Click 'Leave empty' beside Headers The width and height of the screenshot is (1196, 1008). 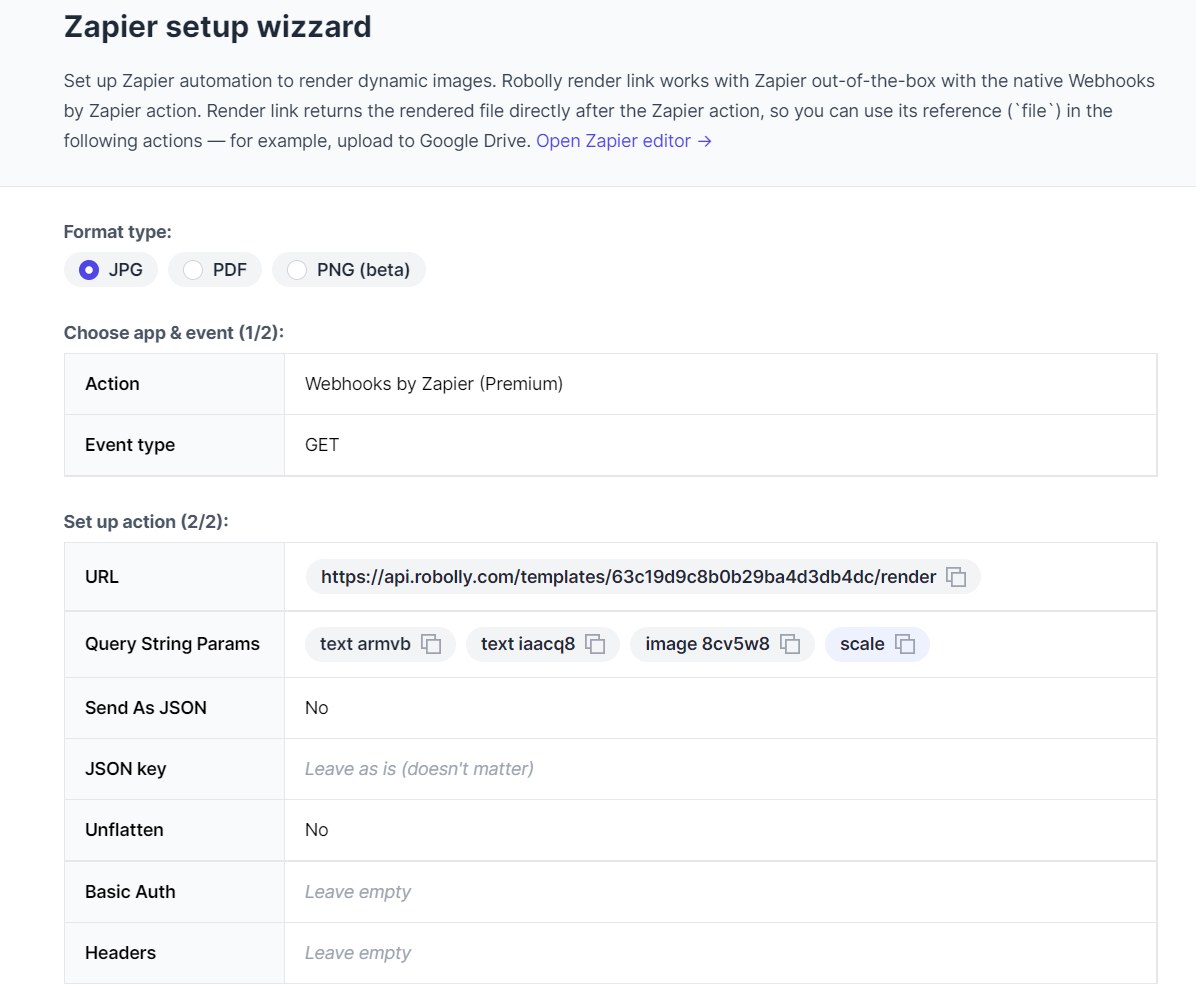pyautogui.click(x=358, y=953)
